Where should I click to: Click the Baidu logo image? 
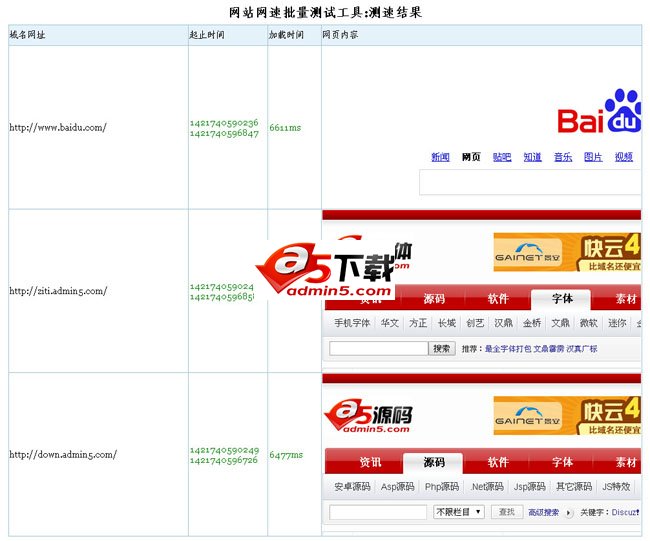[599, 111]
